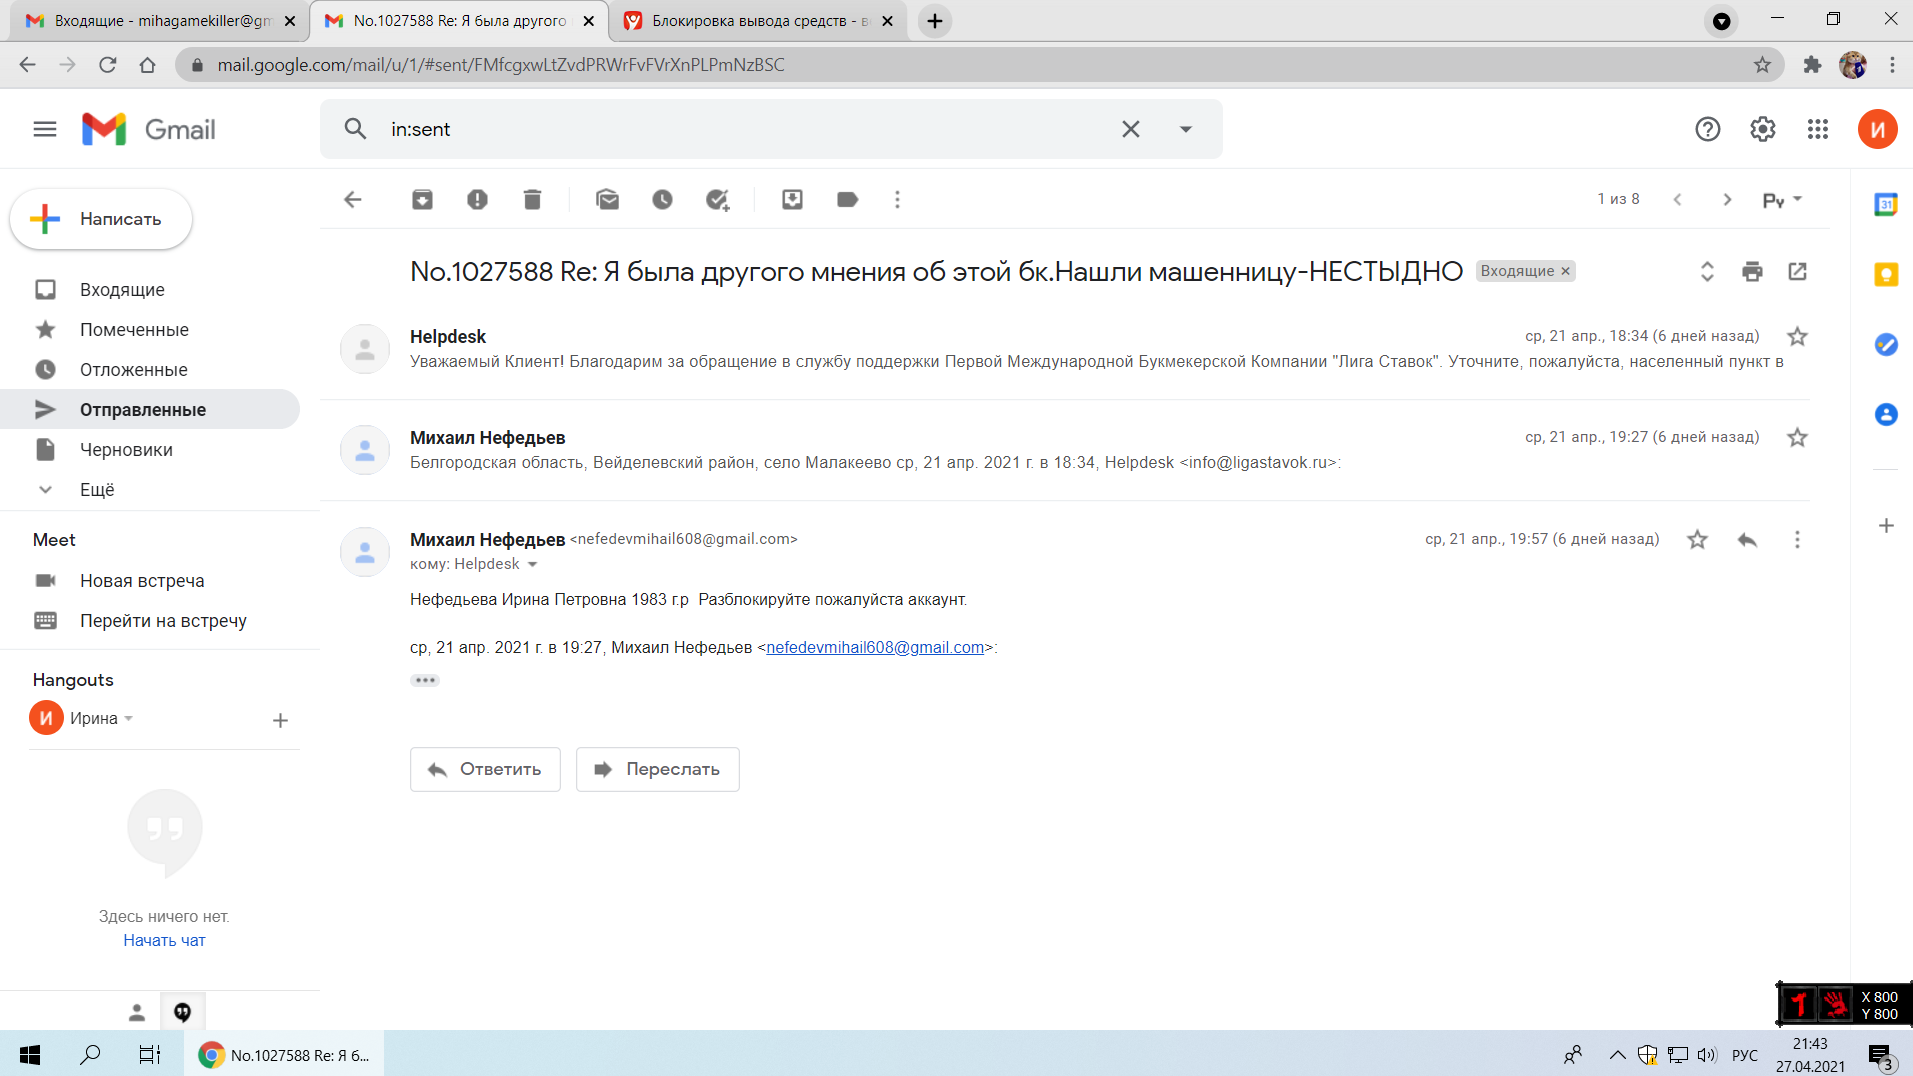Report this conversation as spam
This screenshot has width=1913, height=1076.
(x=477, y=200)
